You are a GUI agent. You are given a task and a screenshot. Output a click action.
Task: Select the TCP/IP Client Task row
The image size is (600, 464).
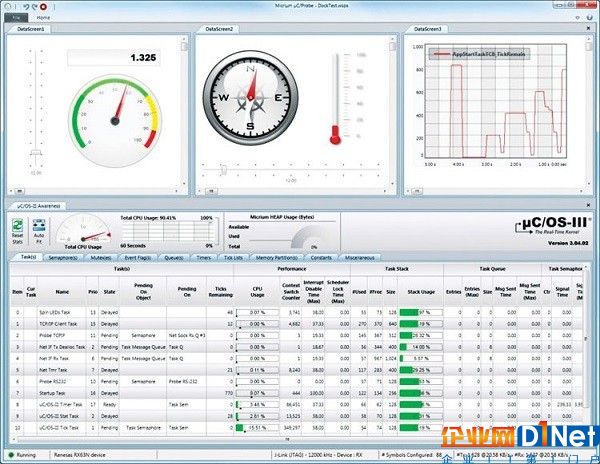click(x=297, y=324)
